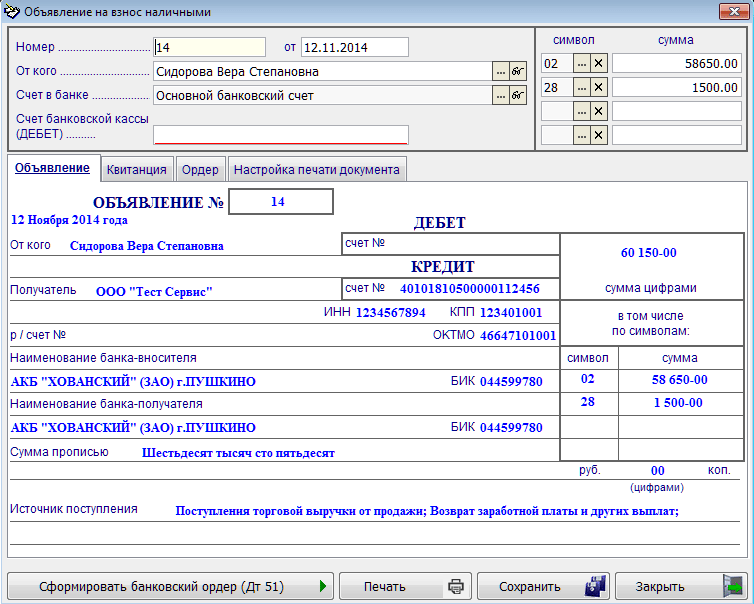The image size is (754, 604).
Task: Open symbol picker for fourth empty row
Action: (582, 135)
